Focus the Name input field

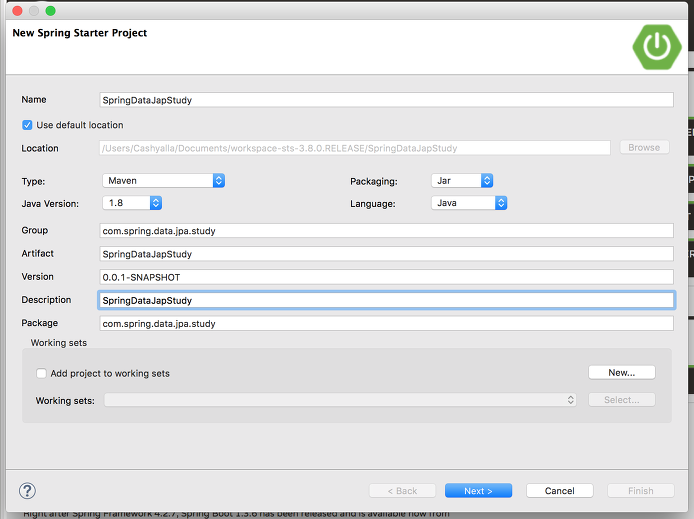386,100
